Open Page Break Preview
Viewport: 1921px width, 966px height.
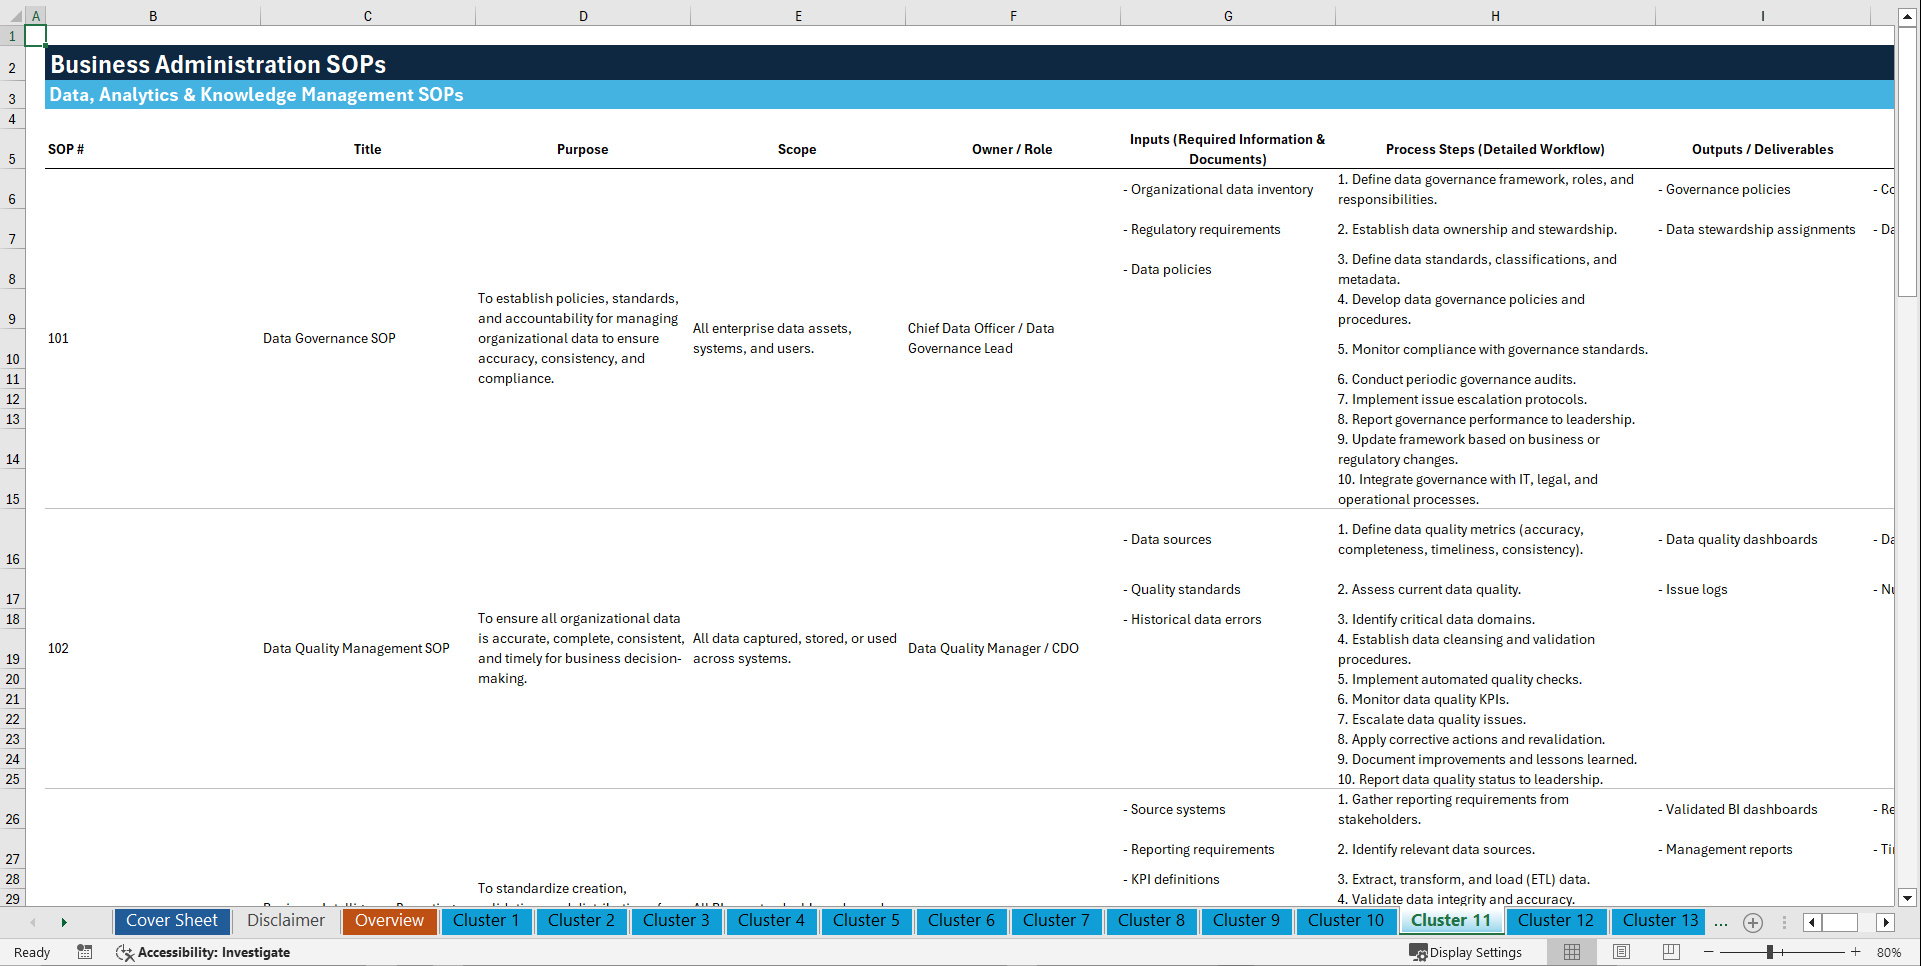coord(1670,952)
